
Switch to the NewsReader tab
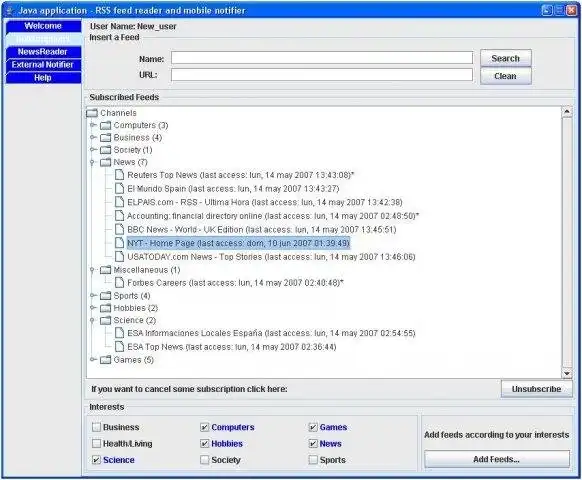pyautogui.click(x=43, y=52)
